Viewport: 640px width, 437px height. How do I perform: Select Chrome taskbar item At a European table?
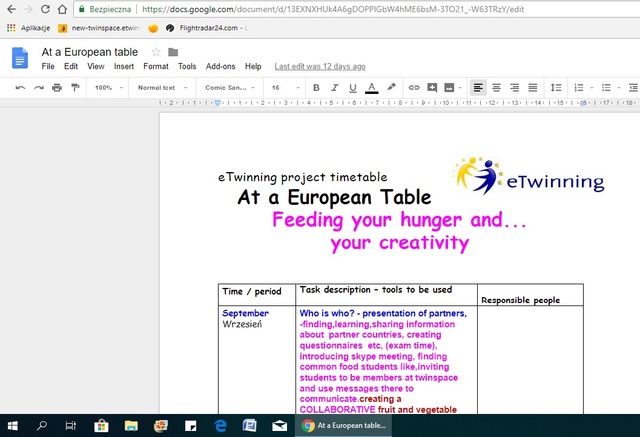tap(343, 426)
